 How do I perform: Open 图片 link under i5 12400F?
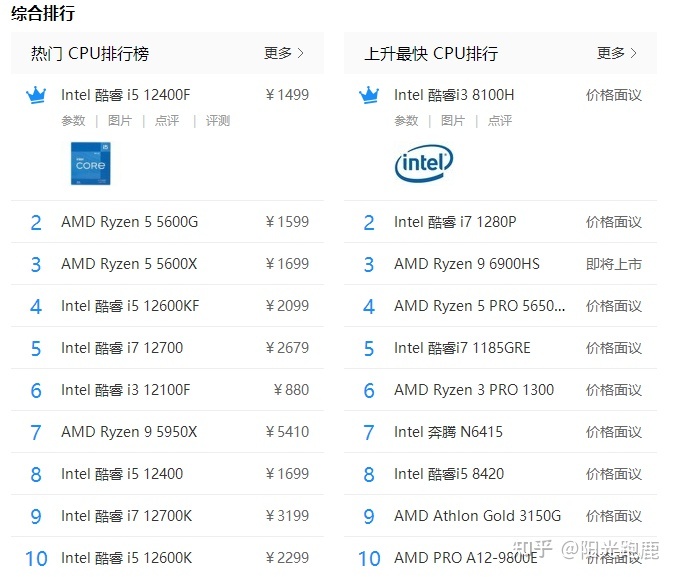click(120, 121)
